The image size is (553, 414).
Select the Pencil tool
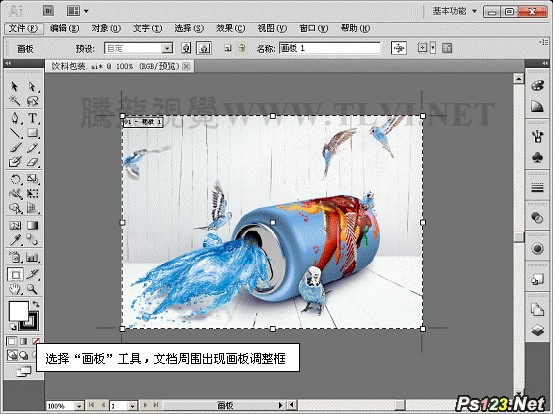click(32, 147)
